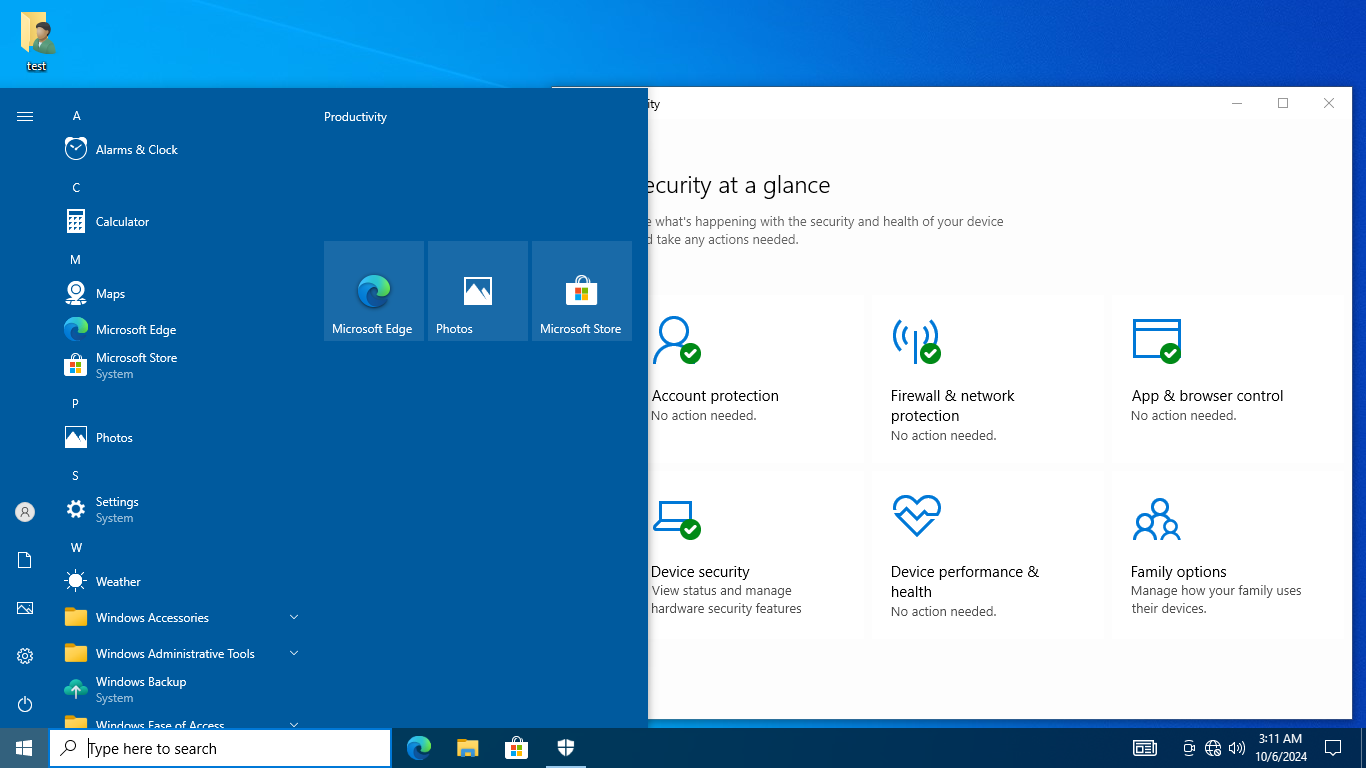Open File Explorer from the taskbar

[468, 748]
